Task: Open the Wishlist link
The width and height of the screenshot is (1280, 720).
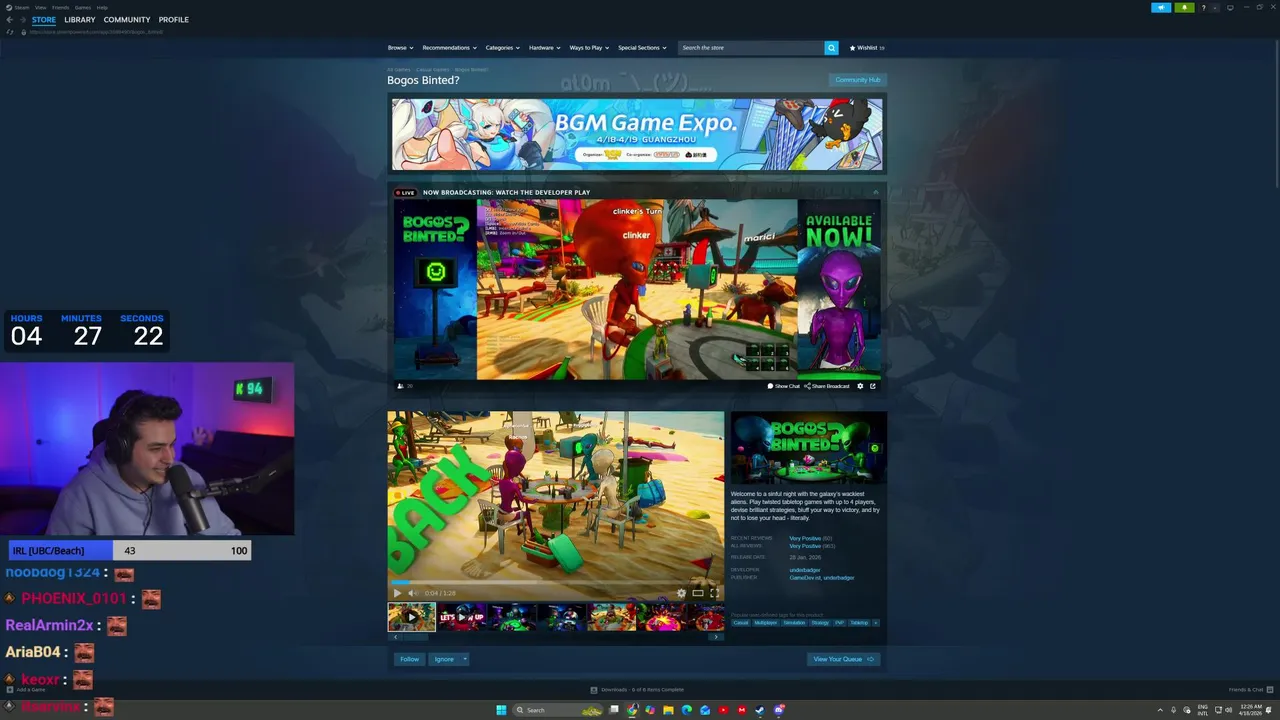Action: click(867, 47)
